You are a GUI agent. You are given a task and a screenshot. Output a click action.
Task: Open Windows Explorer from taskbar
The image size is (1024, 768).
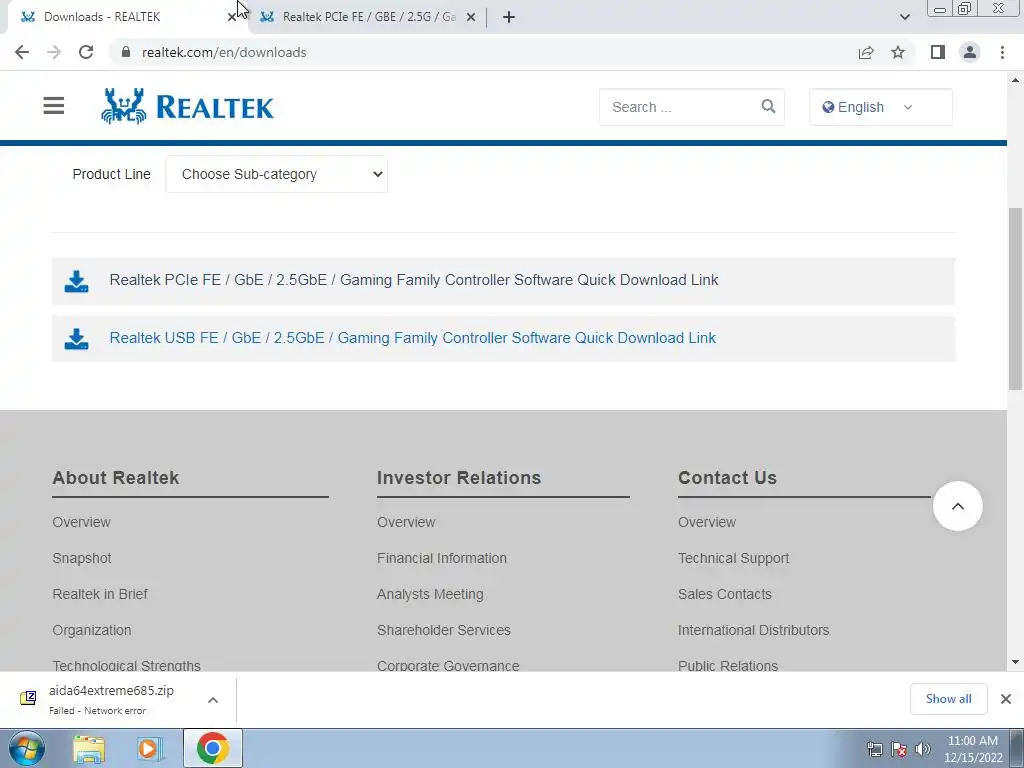click(x=89, y=749)
